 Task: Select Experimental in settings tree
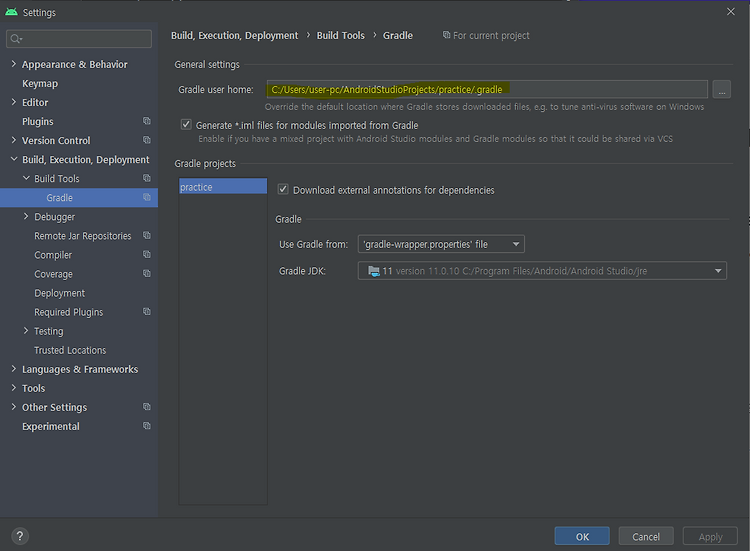tap(51, 426)
